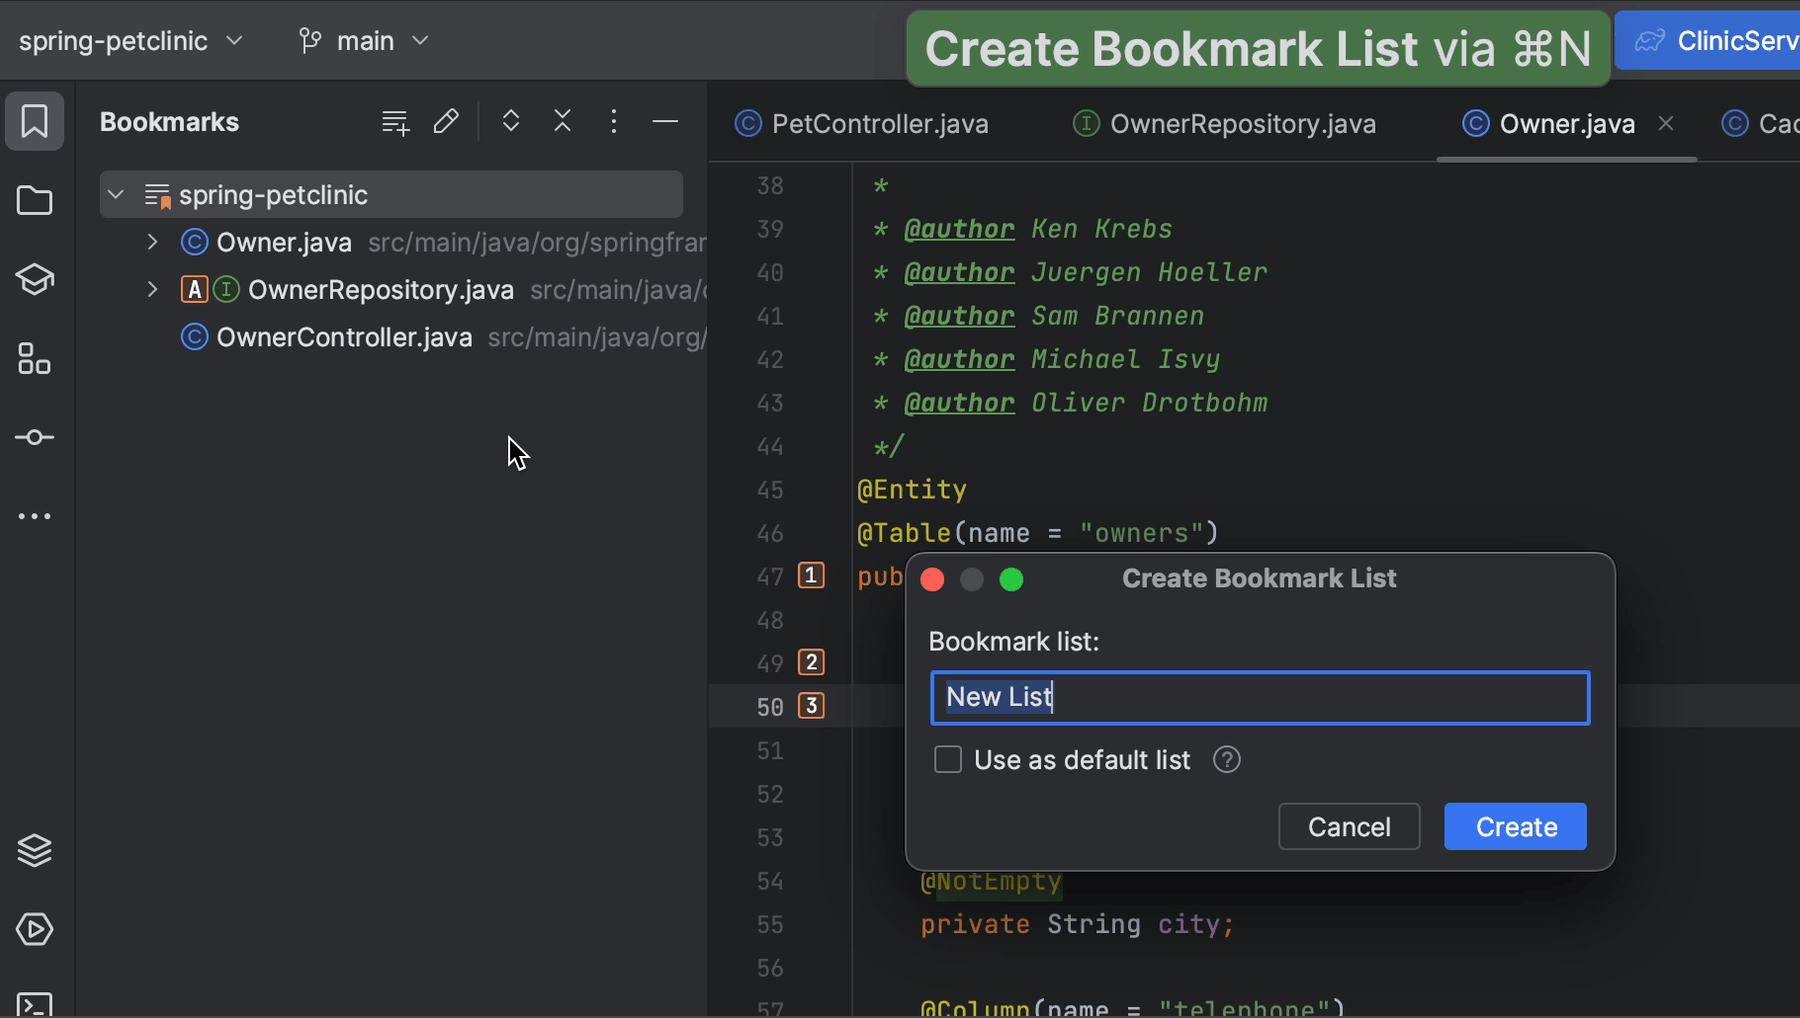Viewport: 1800px width, 1018px height.
Task: Collapse the spring-petclinic bookmarks group
Action: [115, 194]
